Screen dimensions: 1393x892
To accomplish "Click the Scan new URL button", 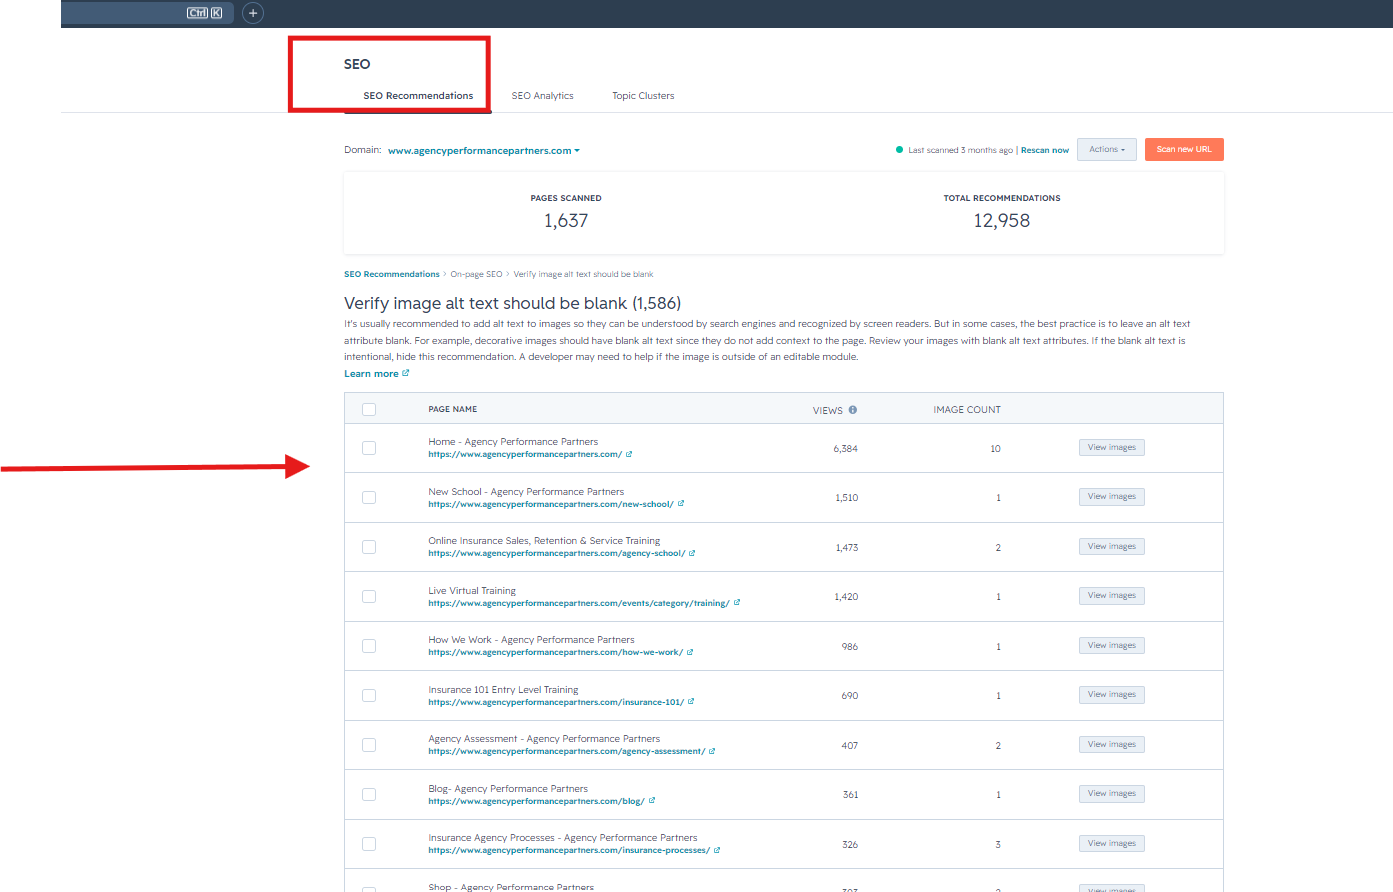I will click(1184, 149).
